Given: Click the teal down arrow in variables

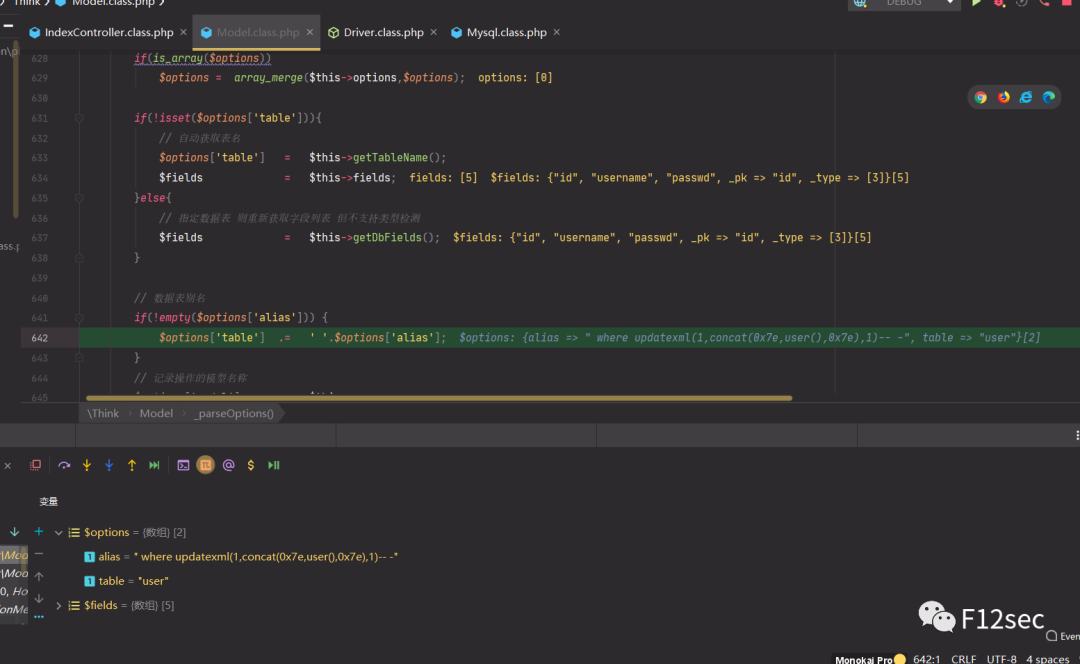Looking at the screenshot, I should (14, 532).
